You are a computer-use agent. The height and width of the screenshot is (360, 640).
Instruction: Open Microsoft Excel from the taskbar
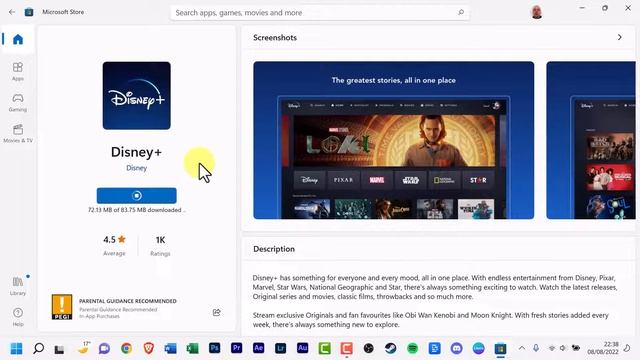point(192,348)
